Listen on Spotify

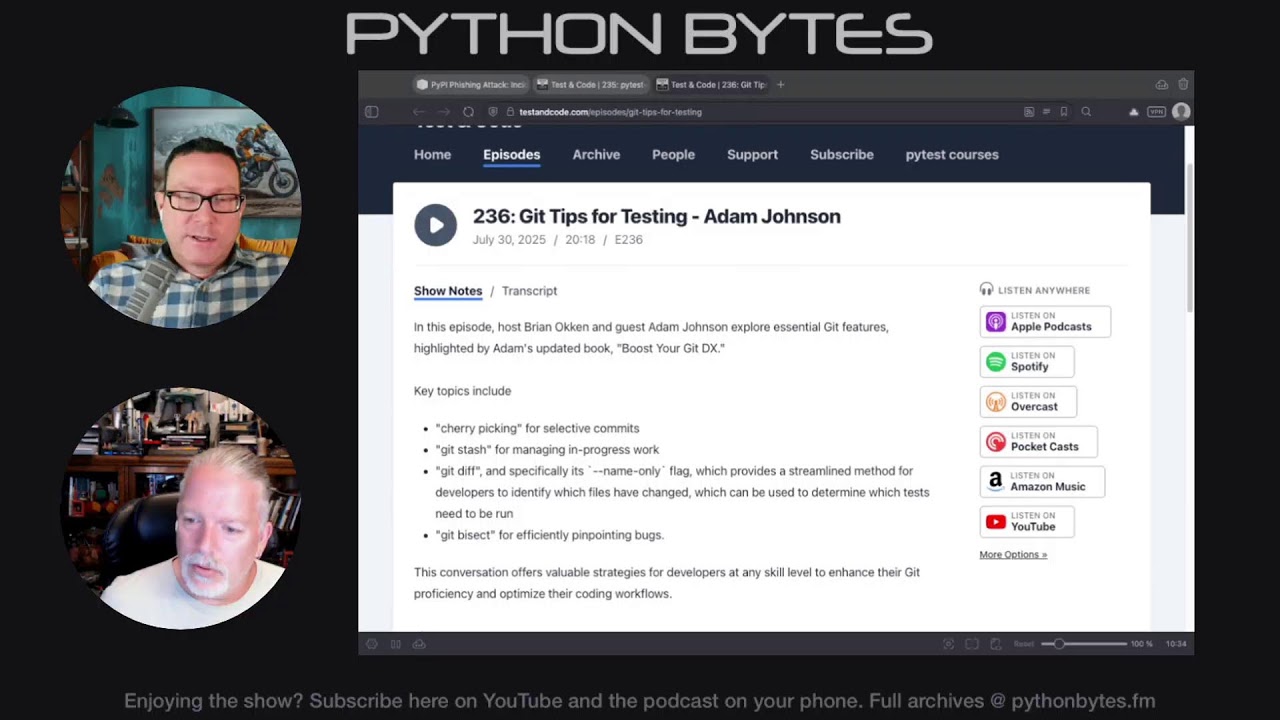[x=1027, y=361]
